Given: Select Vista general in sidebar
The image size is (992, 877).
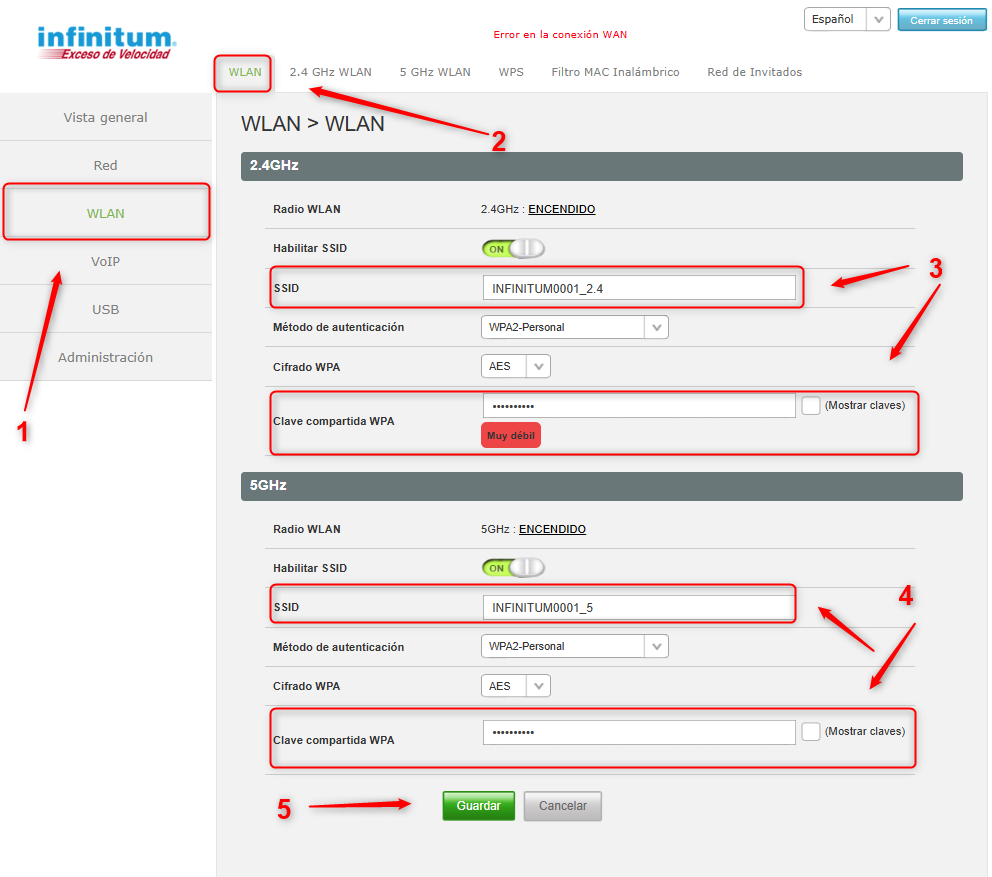Looking at the screenshot, I should tap(105, 117).
